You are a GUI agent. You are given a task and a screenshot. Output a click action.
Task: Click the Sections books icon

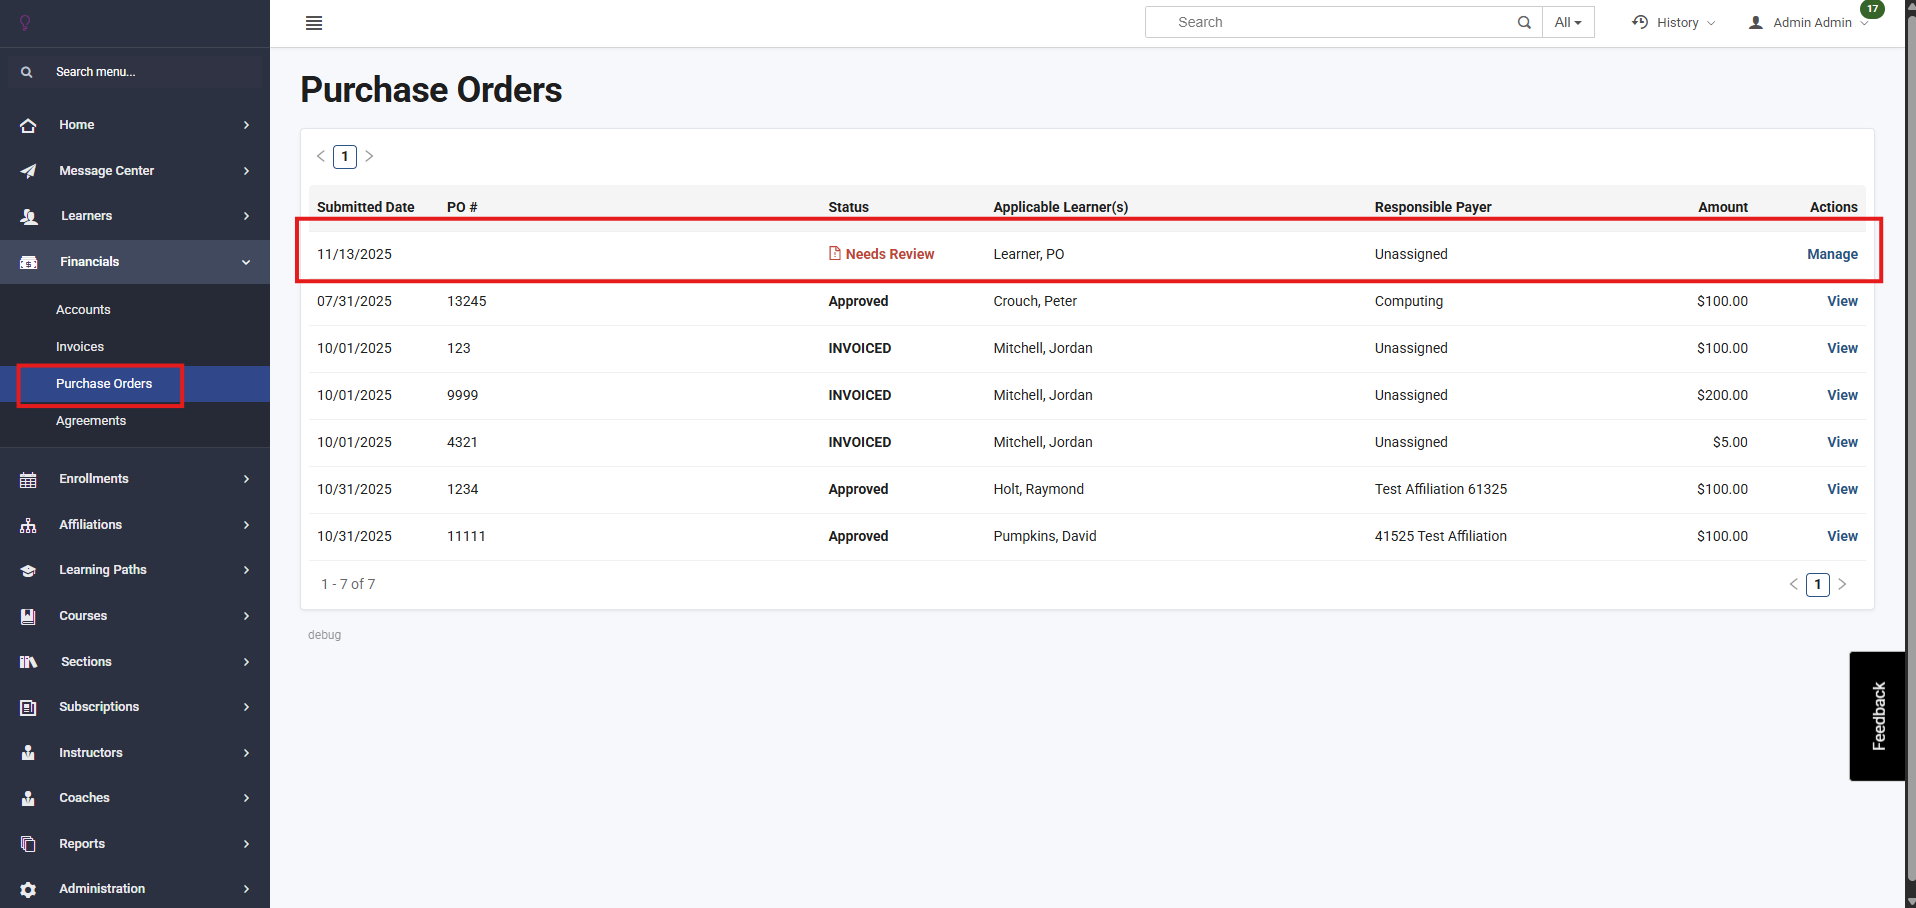28,662
